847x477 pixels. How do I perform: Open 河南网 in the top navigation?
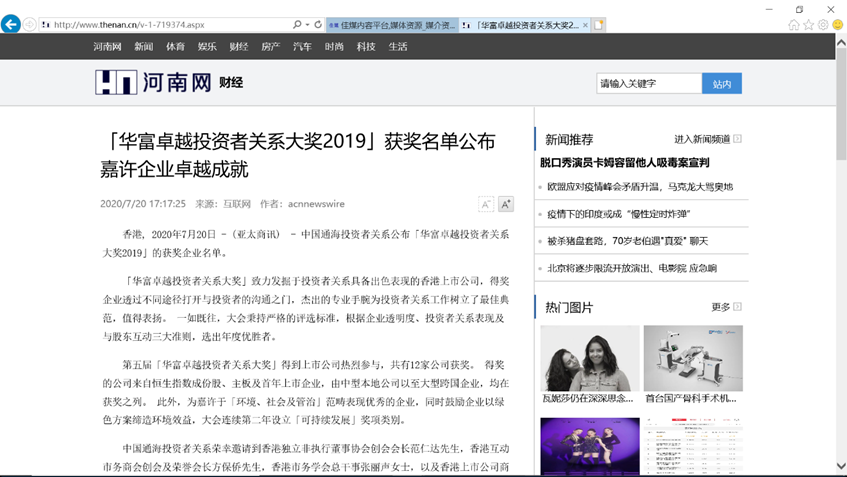click(x=107, y=46)
